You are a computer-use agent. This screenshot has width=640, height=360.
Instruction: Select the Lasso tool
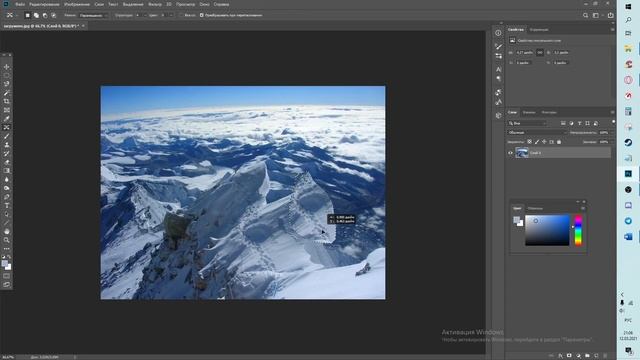pyautogui.click(x=7, y=84)
